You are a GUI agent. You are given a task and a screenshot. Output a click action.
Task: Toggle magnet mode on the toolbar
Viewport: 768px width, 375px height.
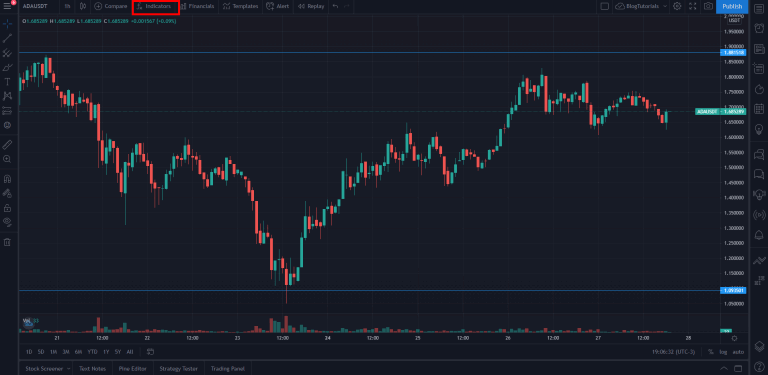(7, 179)
